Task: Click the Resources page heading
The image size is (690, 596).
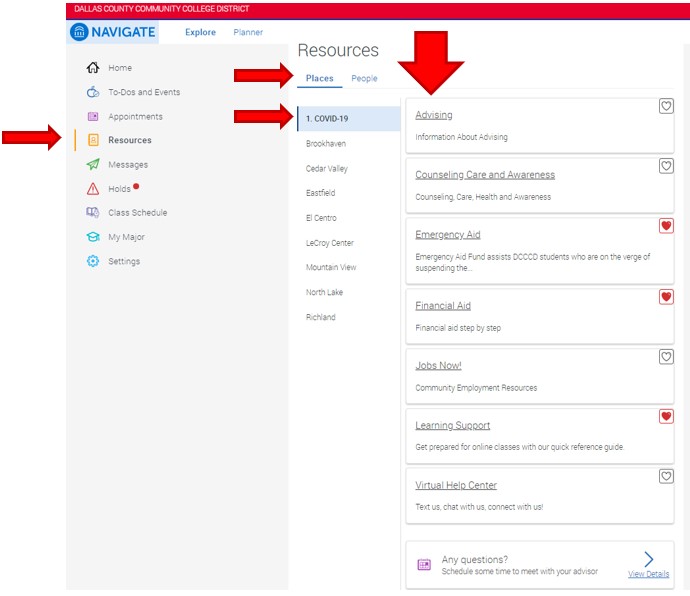Action: point(338,50)
